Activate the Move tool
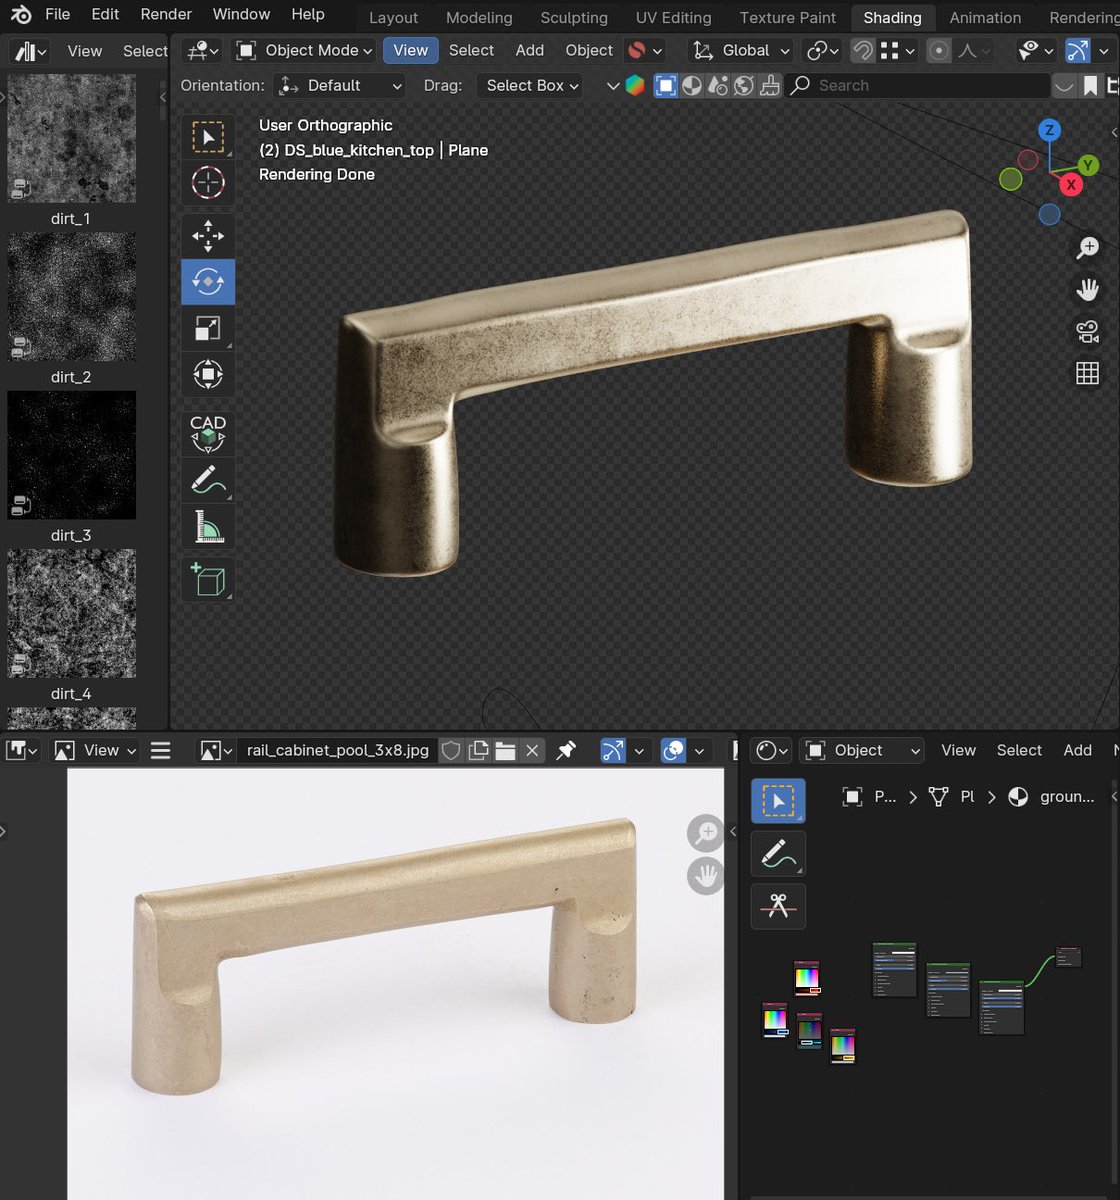The image size is (1120, 1200). 207,236
